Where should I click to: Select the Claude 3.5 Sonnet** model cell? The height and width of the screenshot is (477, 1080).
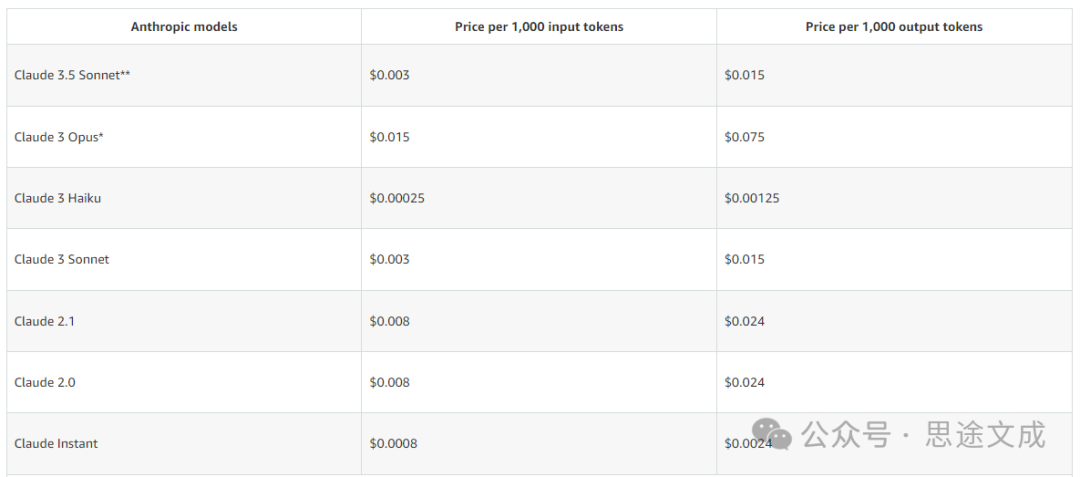click(x=72, y=75)
